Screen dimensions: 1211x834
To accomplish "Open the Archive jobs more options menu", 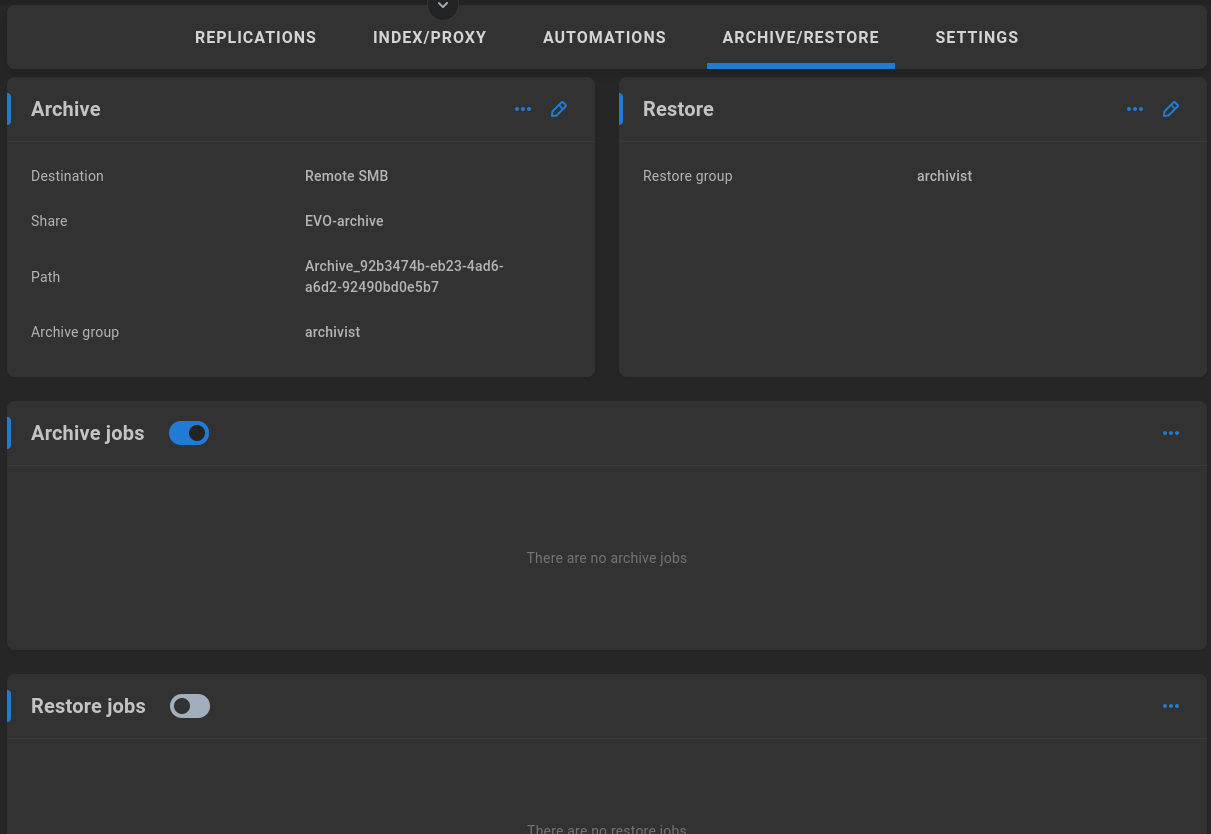I will click(1171, 433).
